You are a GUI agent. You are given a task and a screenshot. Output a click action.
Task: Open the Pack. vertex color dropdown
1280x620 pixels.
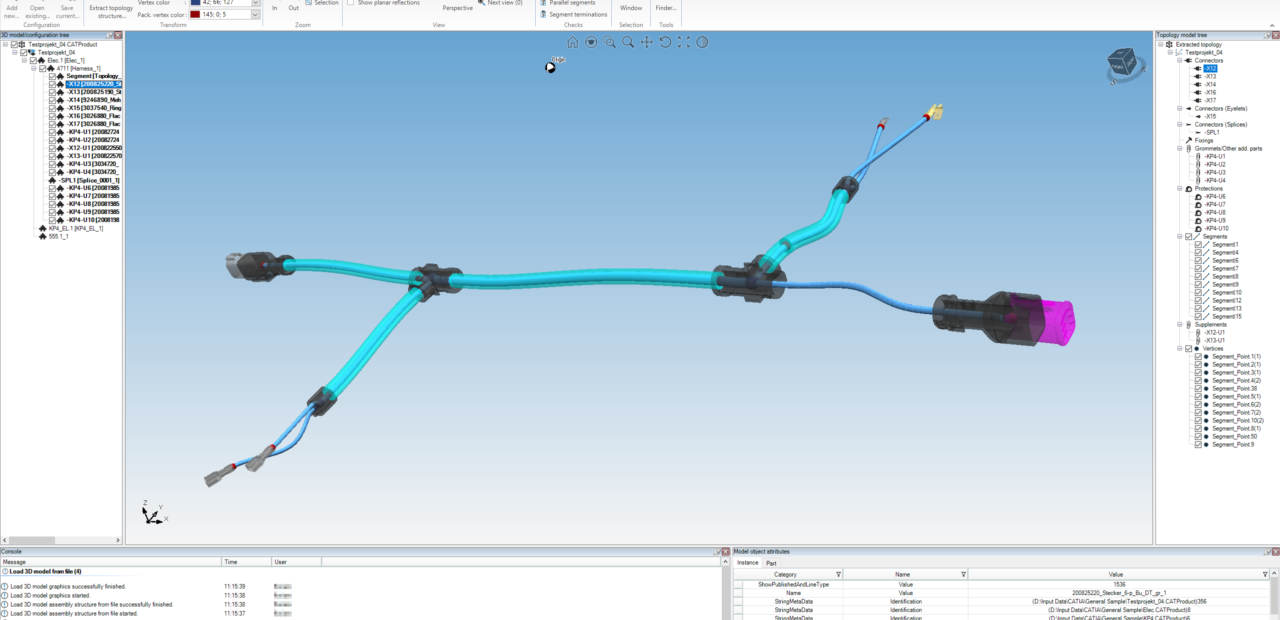(255, 15)
